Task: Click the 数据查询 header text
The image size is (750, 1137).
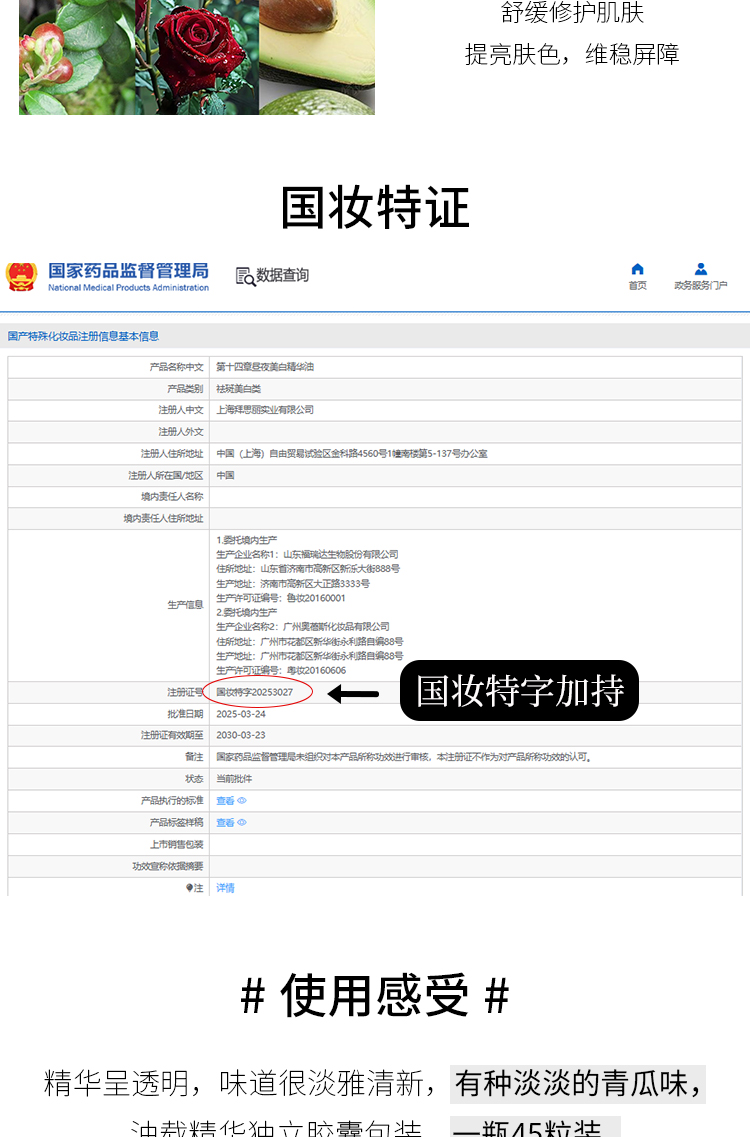Action: coord(283,276)
